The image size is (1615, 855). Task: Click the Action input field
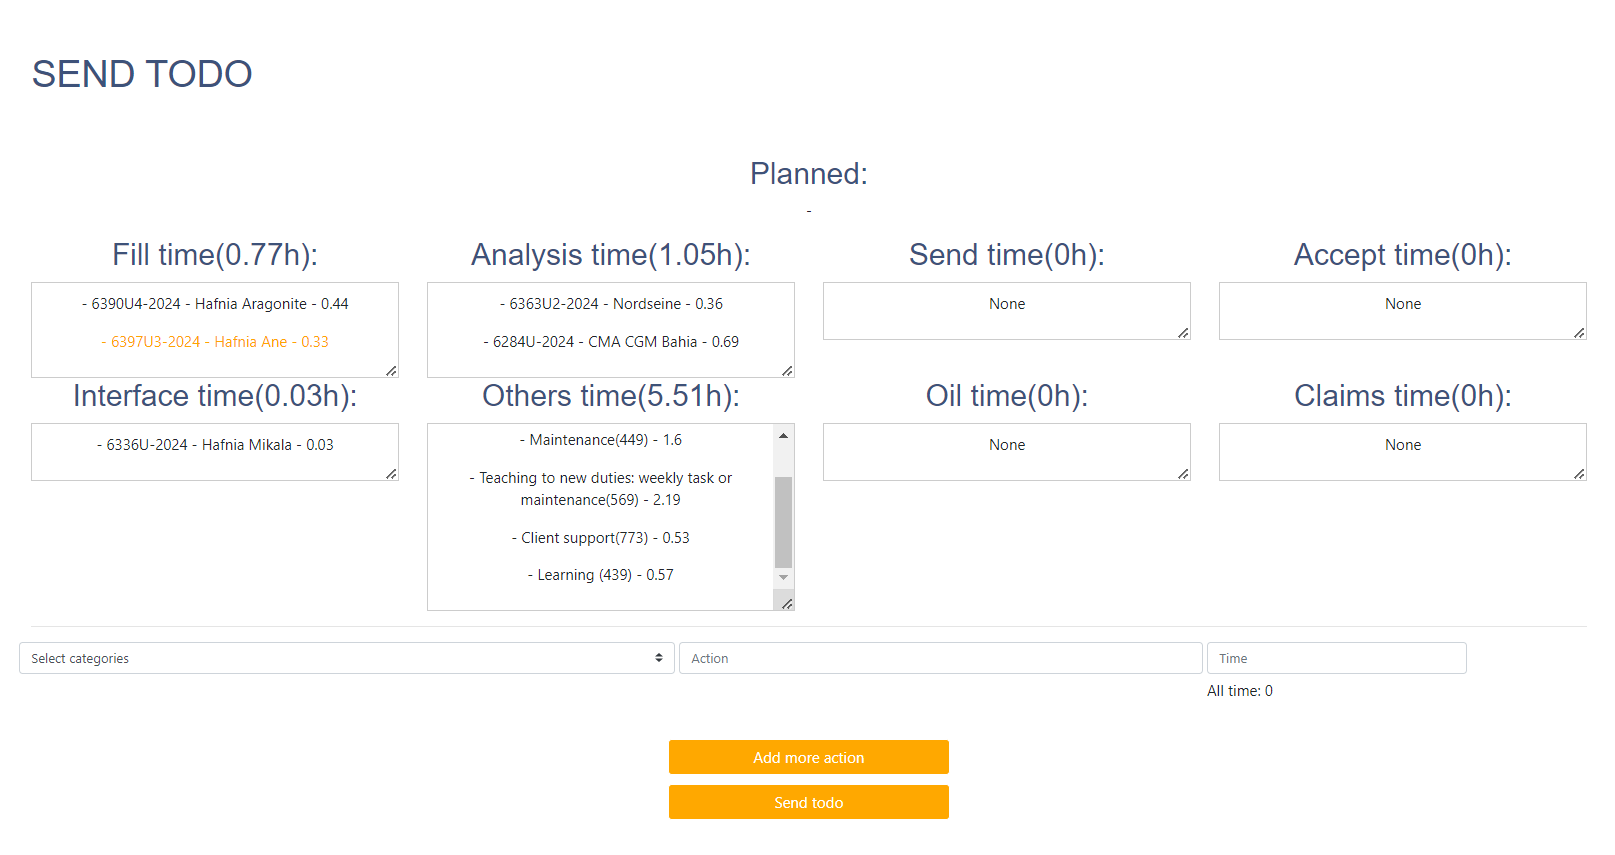click(x=940, y=658)
